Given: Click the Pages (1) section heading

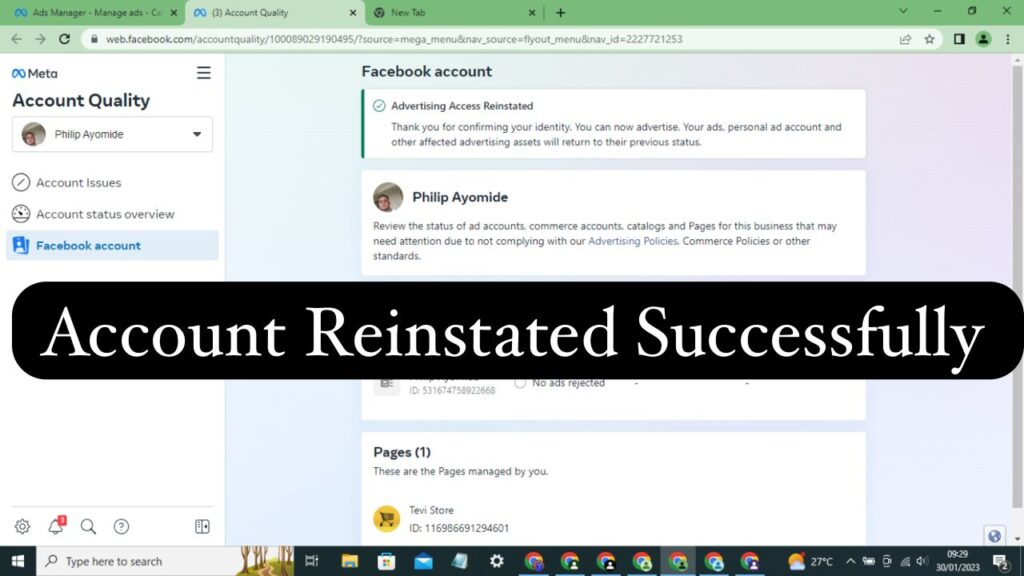Looking at the screenshot, I should (402, 452).
